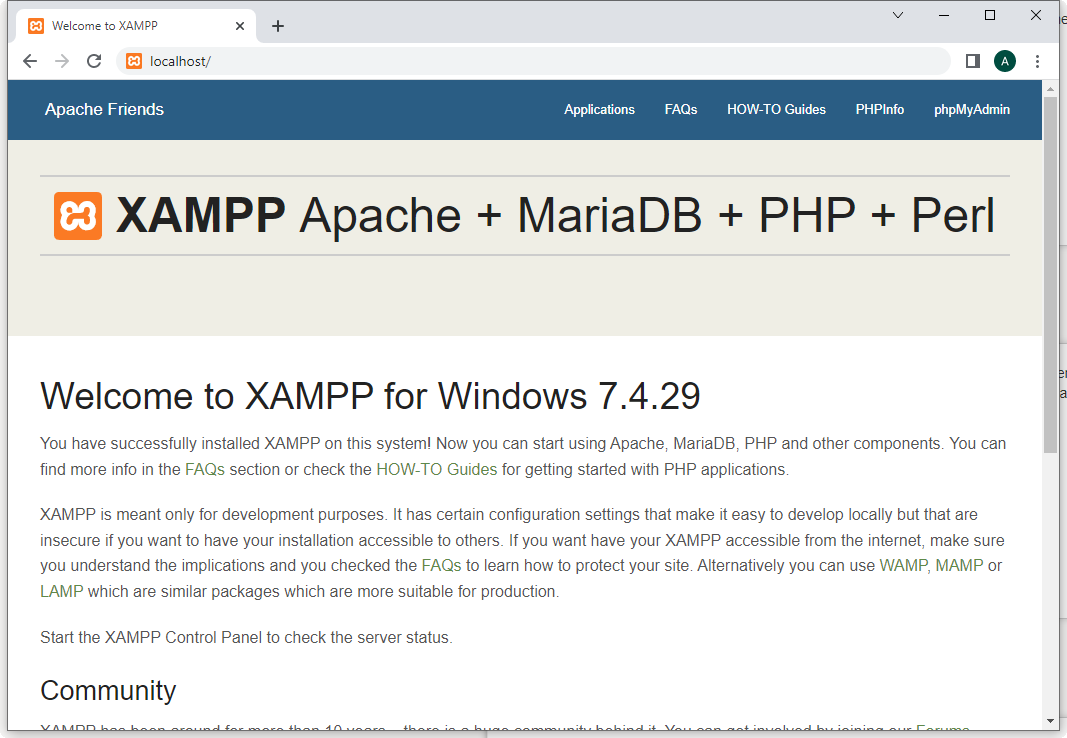Expand the tab search chevron
Viewport: 1067px width, 738px height.
click(x=898, y=15)
